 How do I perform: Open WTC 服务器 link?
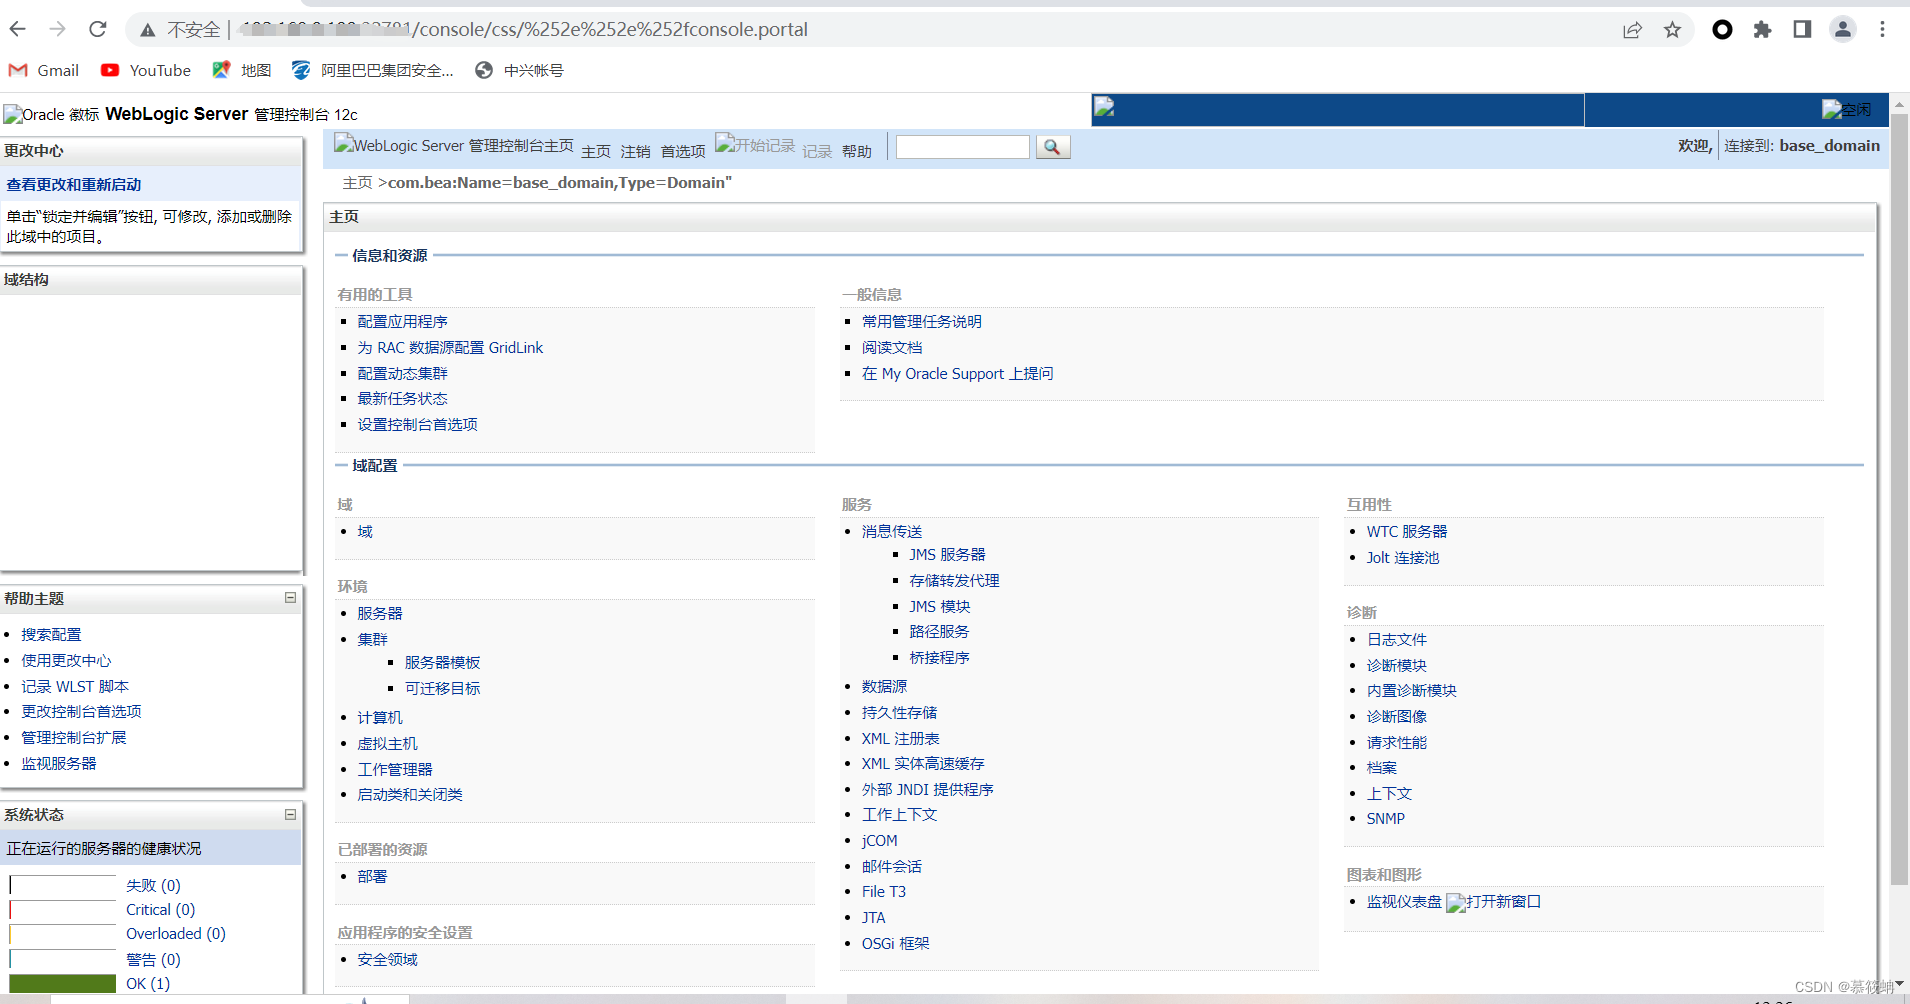click(x=1407, y=531)
